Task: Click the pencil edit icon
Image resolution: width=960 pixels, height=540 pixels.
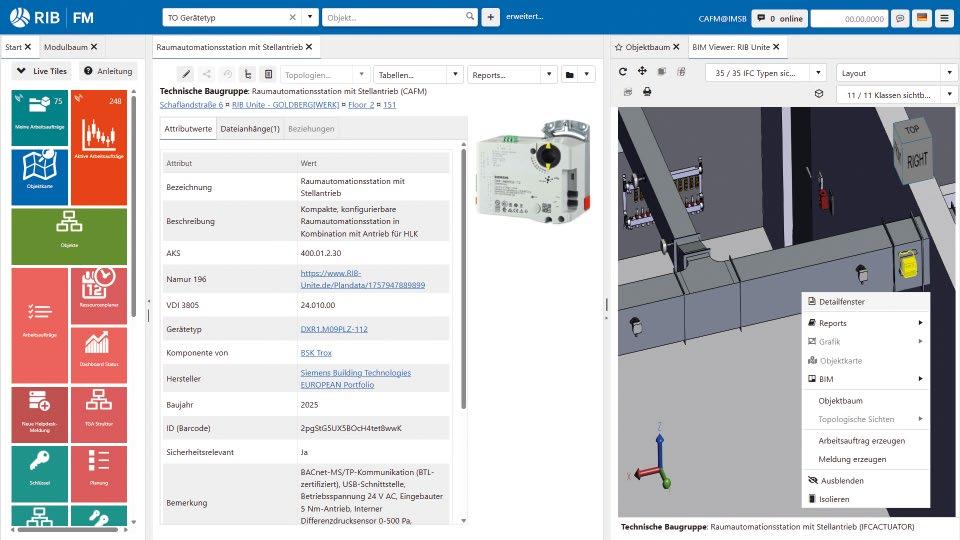Action: (x=186, y=75)
